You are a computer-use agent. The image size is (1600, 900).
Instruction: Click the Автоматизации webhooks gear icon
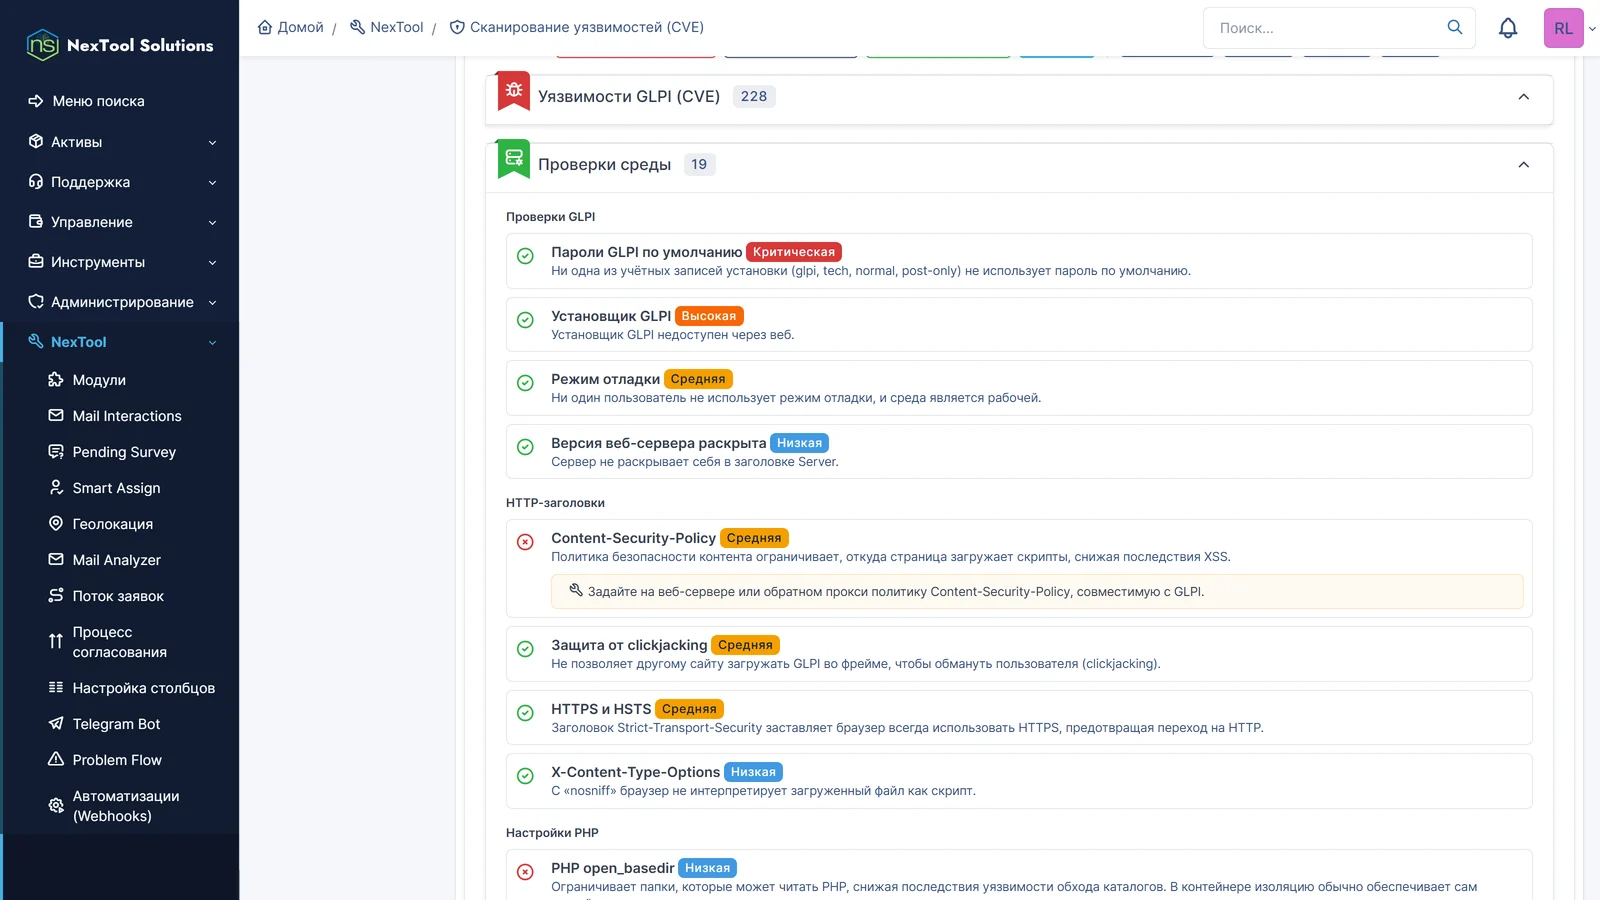pyautogui.click(x=56, y=806)
